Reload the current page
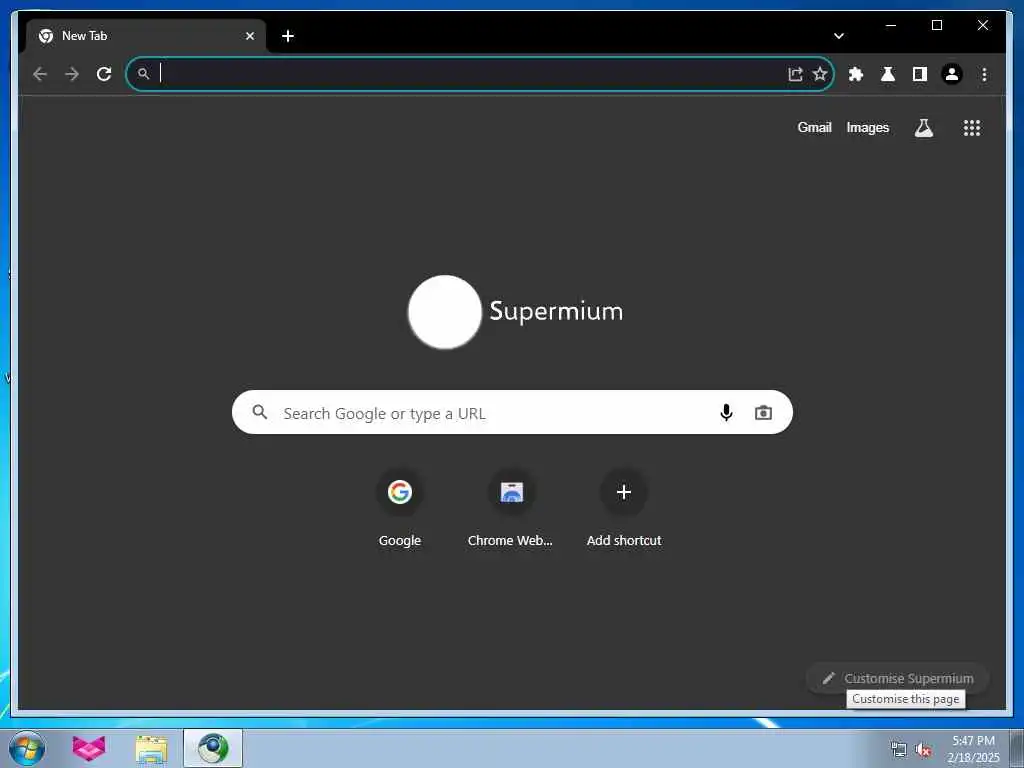This screenshot has width=1024, height=768. pyautogui.click(x=104, y=74)
